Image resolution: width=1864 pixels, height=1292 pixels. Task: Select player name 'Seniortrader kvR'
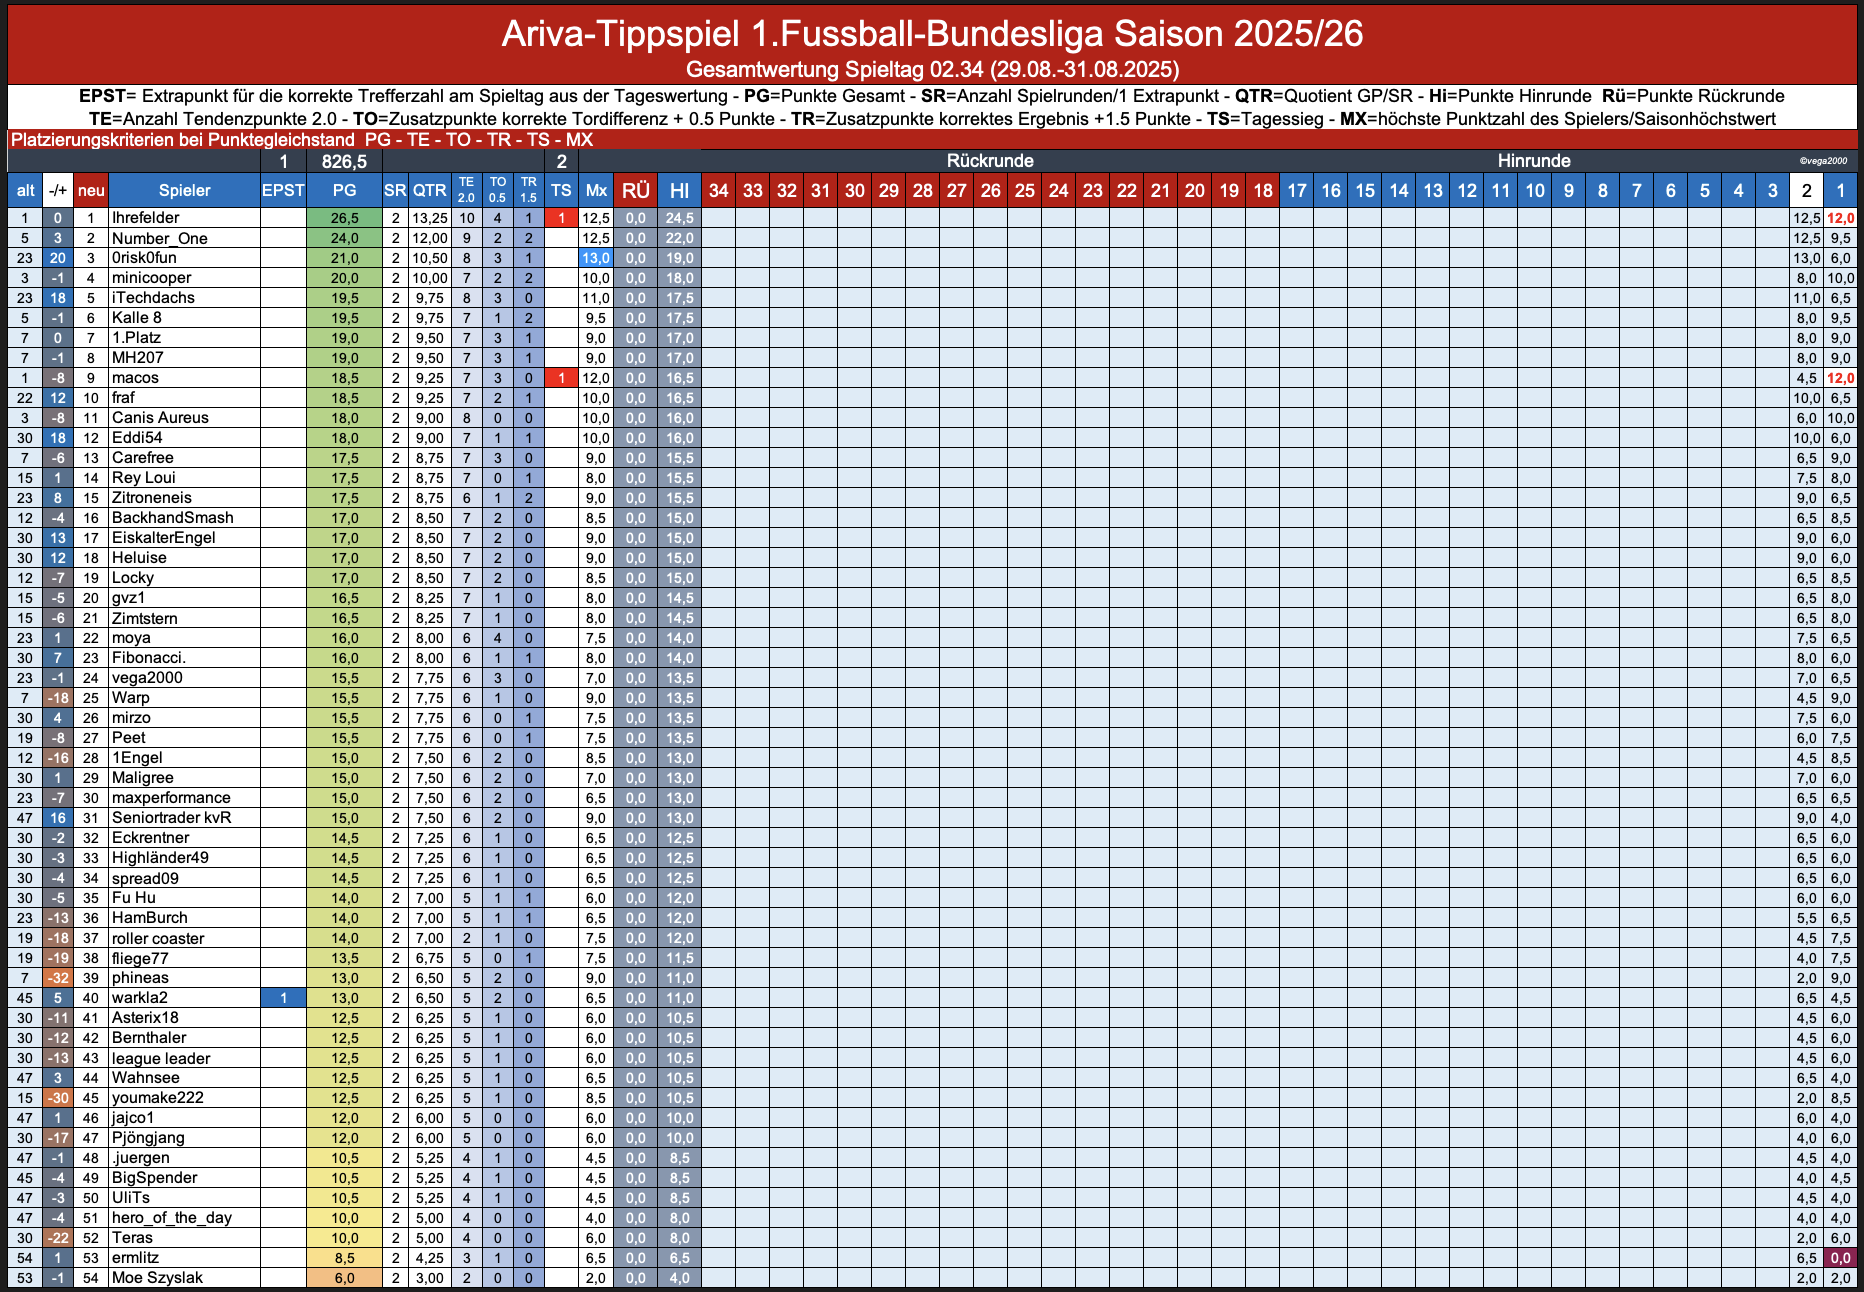tap(172, 818)
